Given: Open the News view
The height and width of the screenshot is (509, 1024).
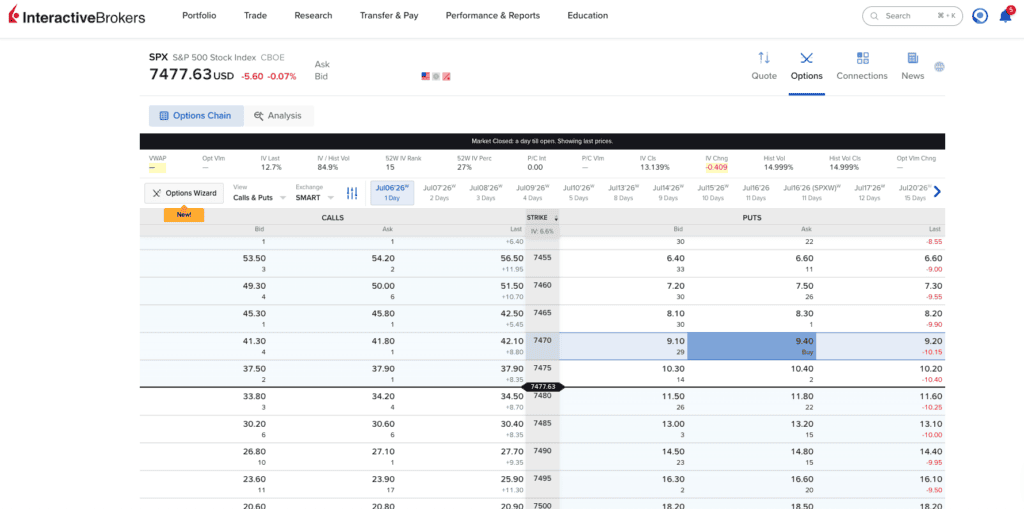Looking at the screenshot, I should [912, 66].
